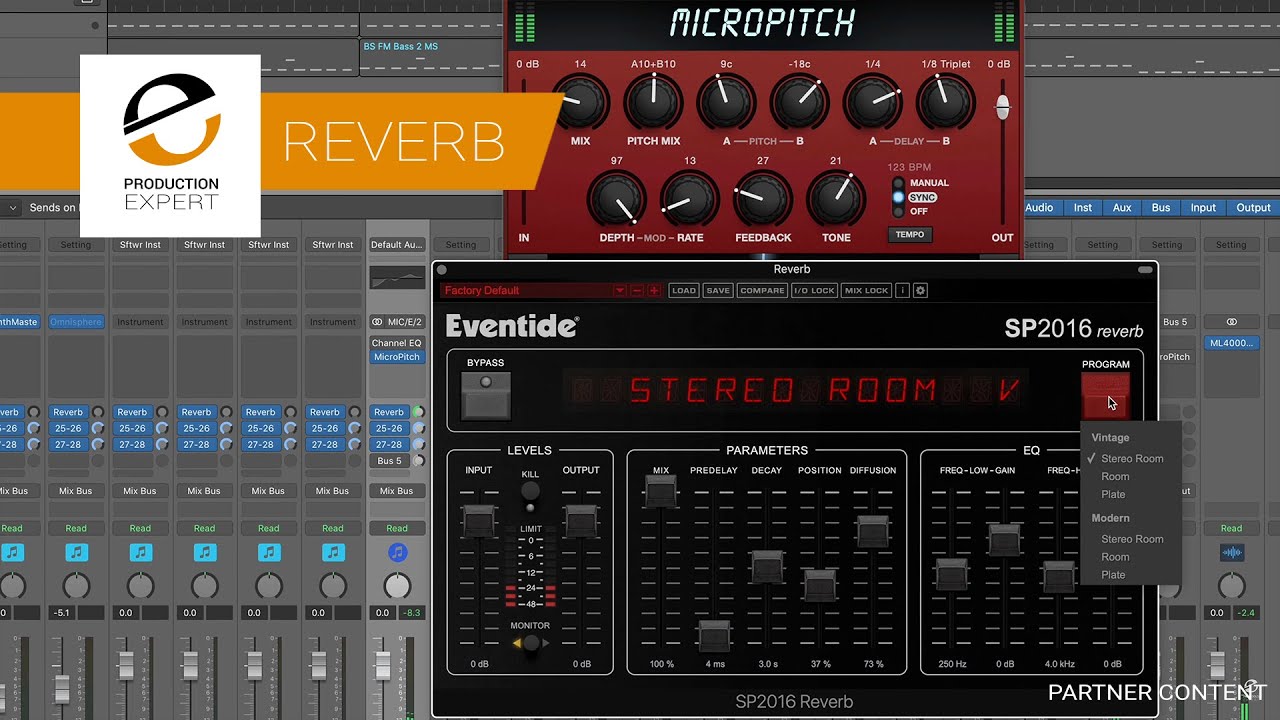Click the MicroPitch DEPTH knob
Viewport: 1280px width, 720px height.
[617, 199]
